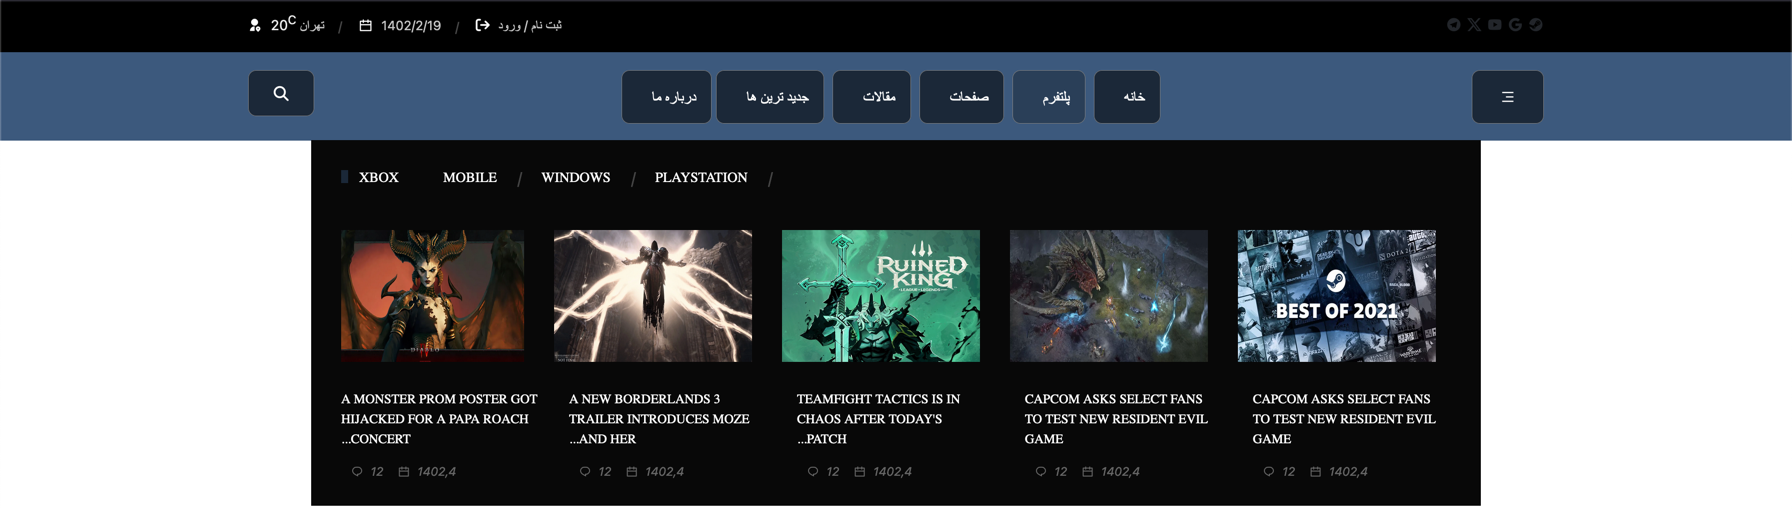Go to the خانه (Home) nav item

click(x=1127, y=97)
